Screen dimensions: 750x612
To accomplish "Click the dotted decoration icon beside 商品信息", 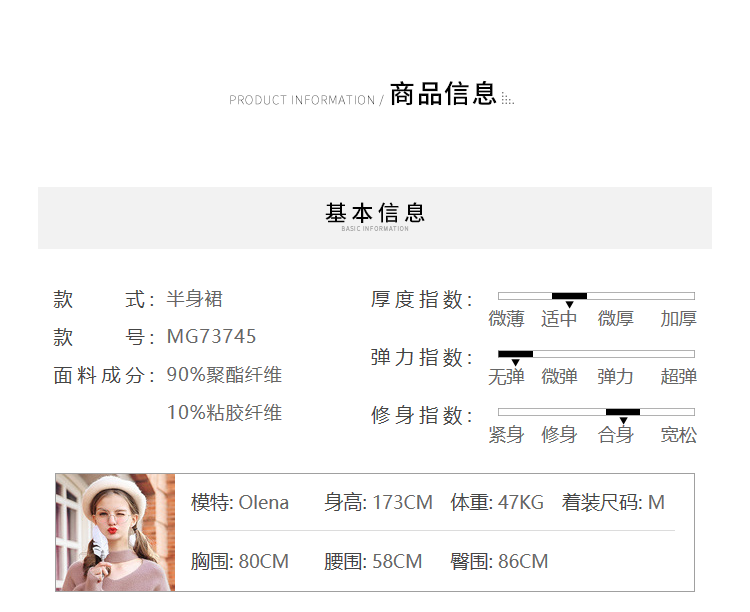I will [x=507, y=99].
